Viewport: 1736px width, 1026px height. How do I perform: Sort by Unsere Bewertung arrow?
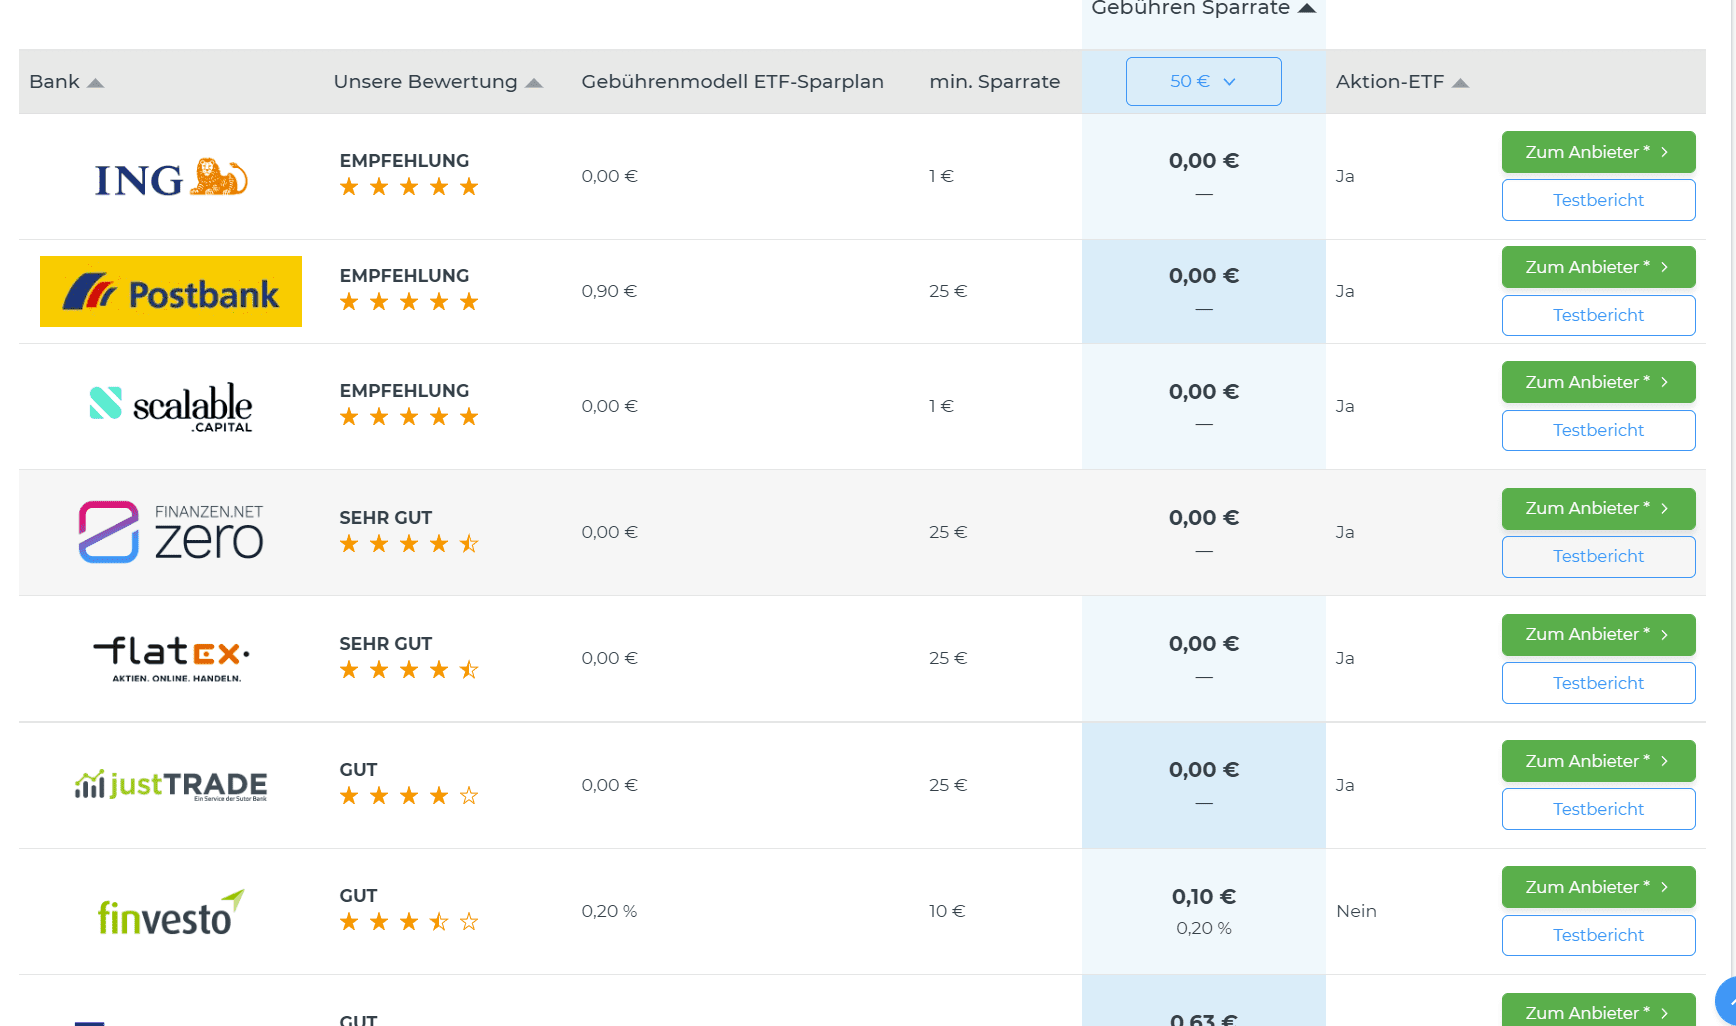click(534, 83)
